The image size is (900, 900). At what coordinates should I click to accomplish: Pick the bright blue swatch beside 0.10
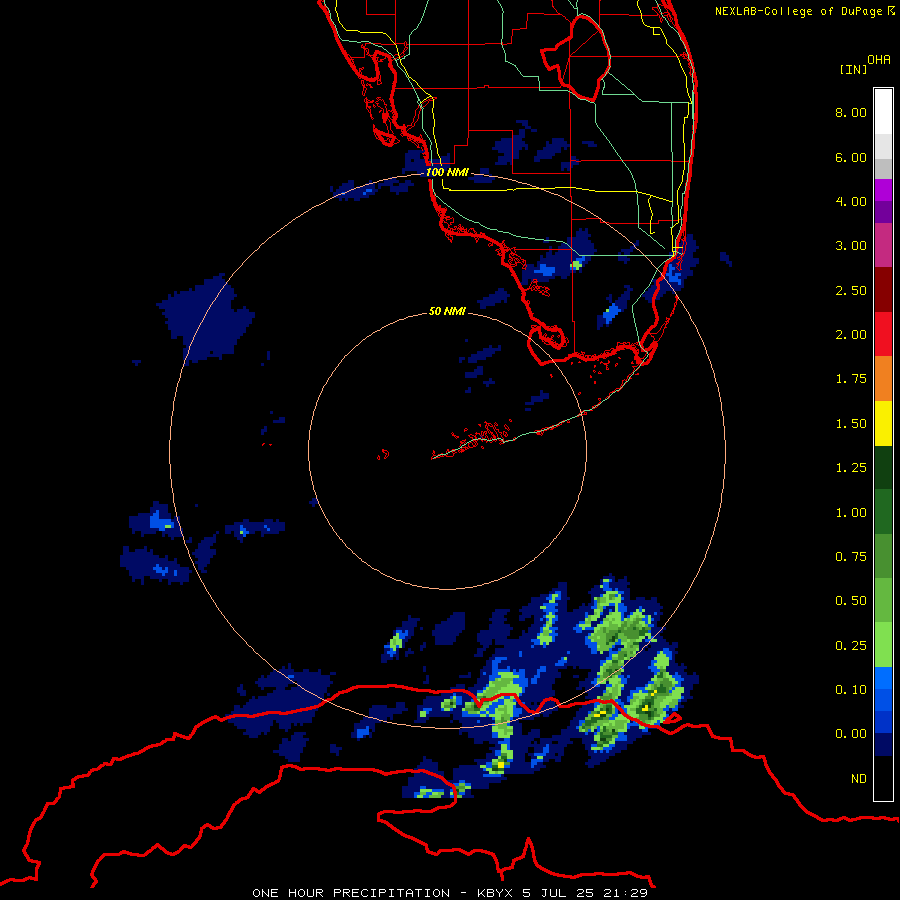point(883,678)
